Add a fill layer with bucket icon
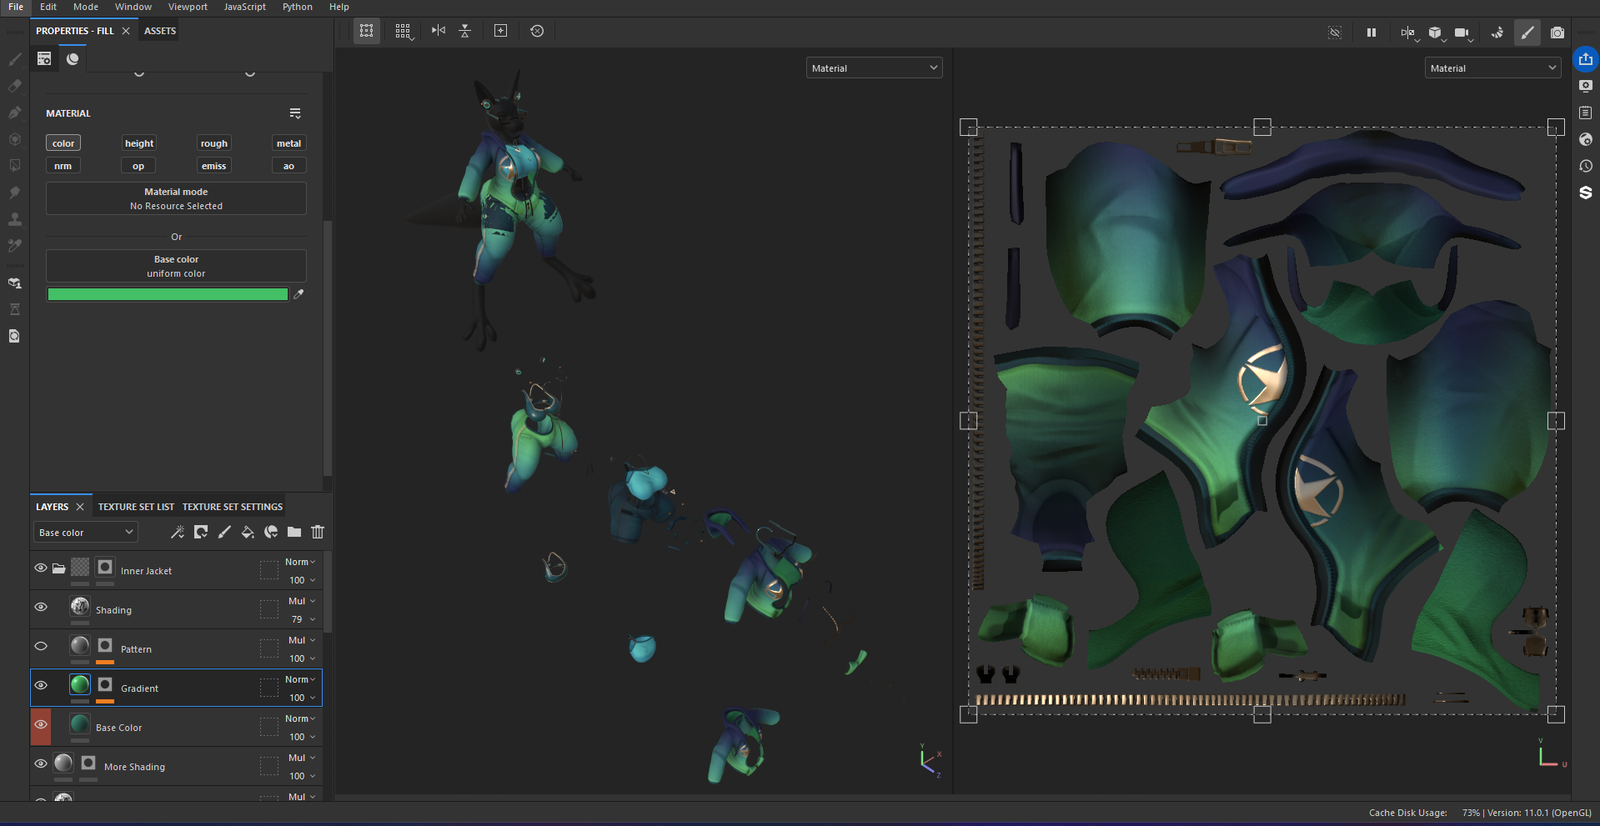The image size is (1600, 826). (x=247, y=532)
